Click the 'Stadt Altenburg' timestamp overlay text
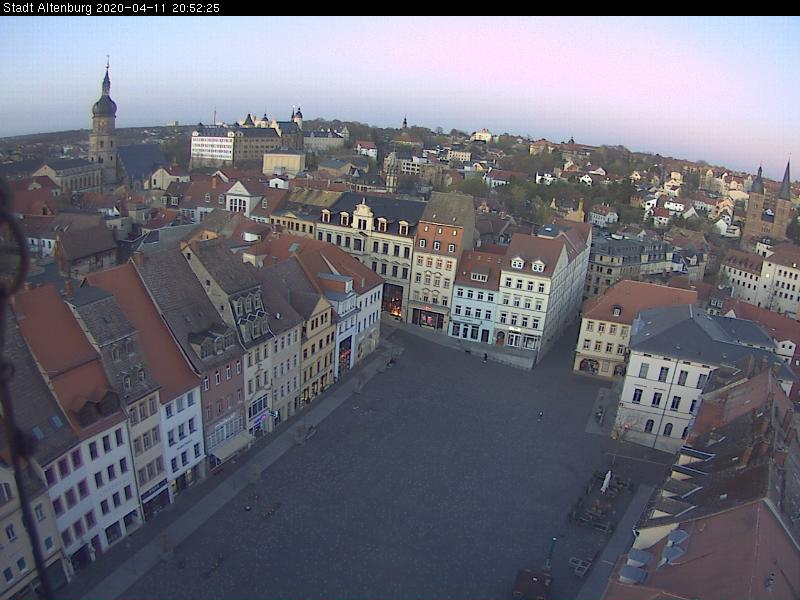 tap(111, 8)
